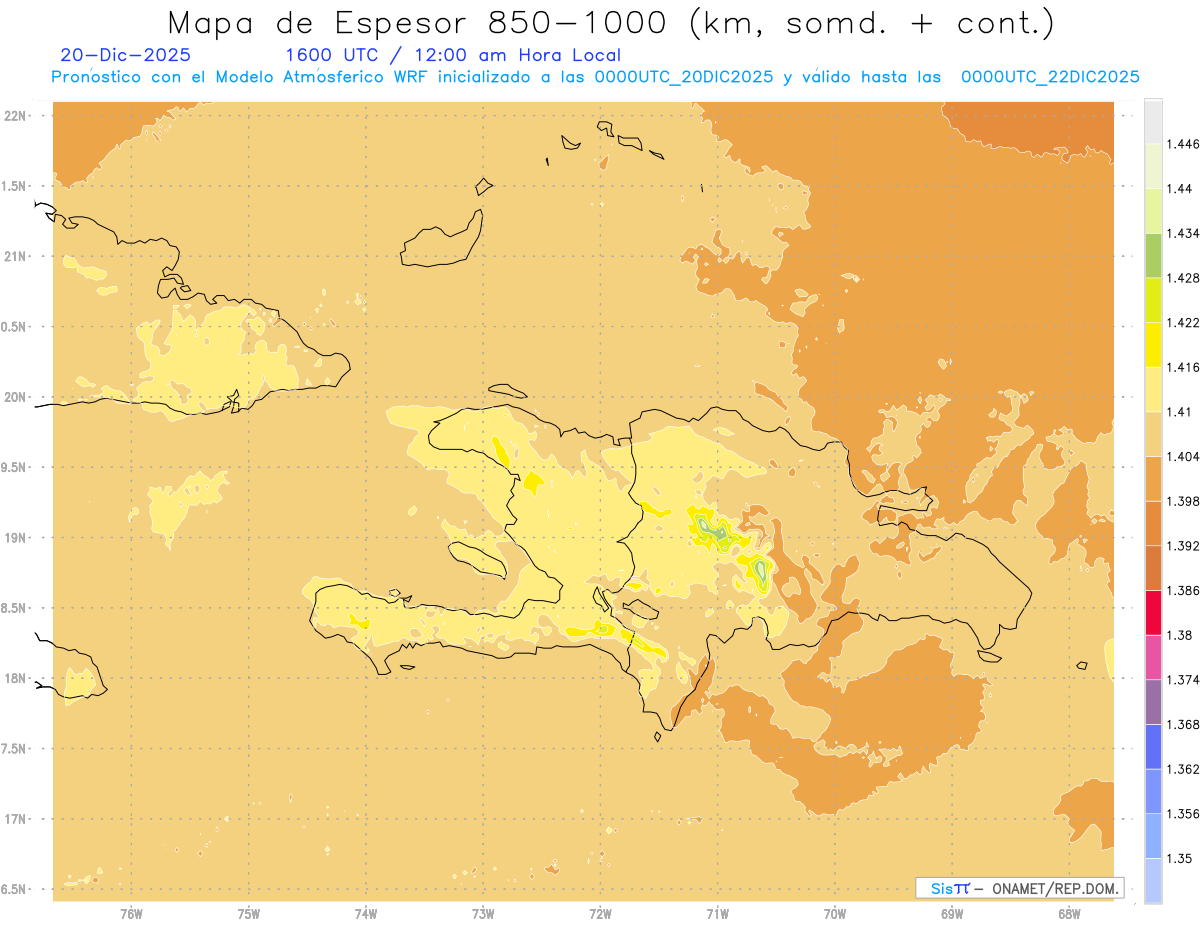This screenshot has height=927, width=1200.
Task: Click the "1.398" color bar value
Action: click(1181, 501)
